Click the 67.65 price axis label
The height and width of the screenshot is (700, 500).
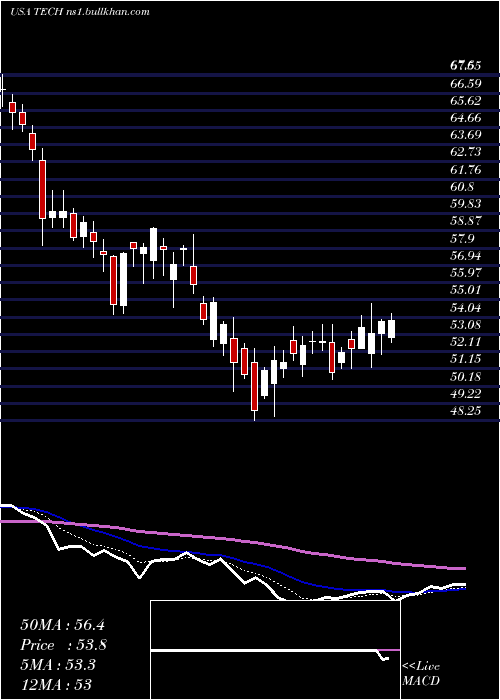pos(466,66)
